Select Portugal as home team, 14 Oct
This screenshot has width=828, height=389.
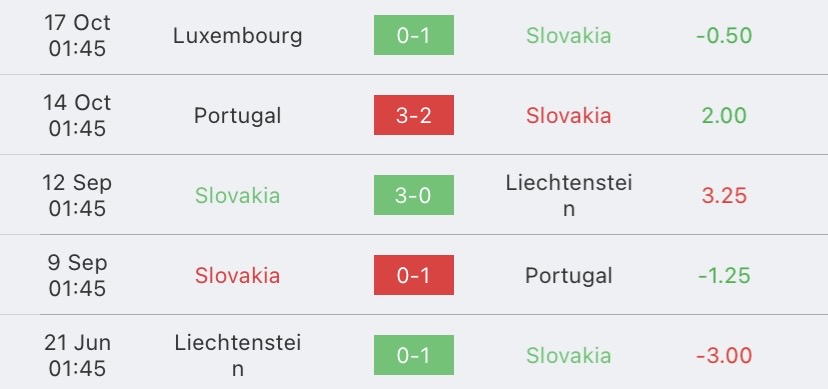pos(238,116)
